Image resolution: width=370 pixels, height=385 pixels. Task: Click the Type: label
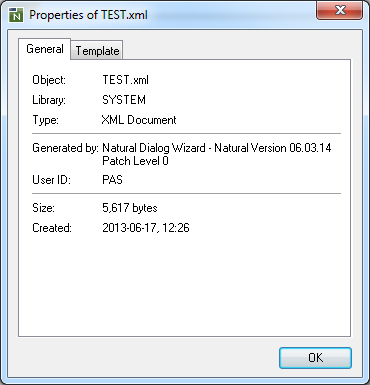coord(45,120)
